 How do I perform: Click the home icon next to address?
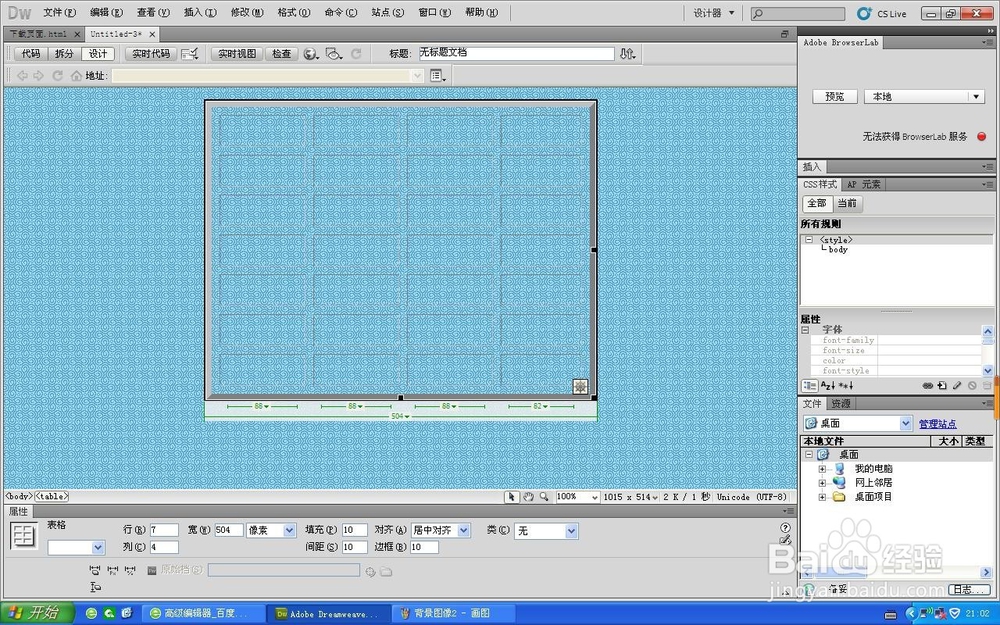coord(77,76)
